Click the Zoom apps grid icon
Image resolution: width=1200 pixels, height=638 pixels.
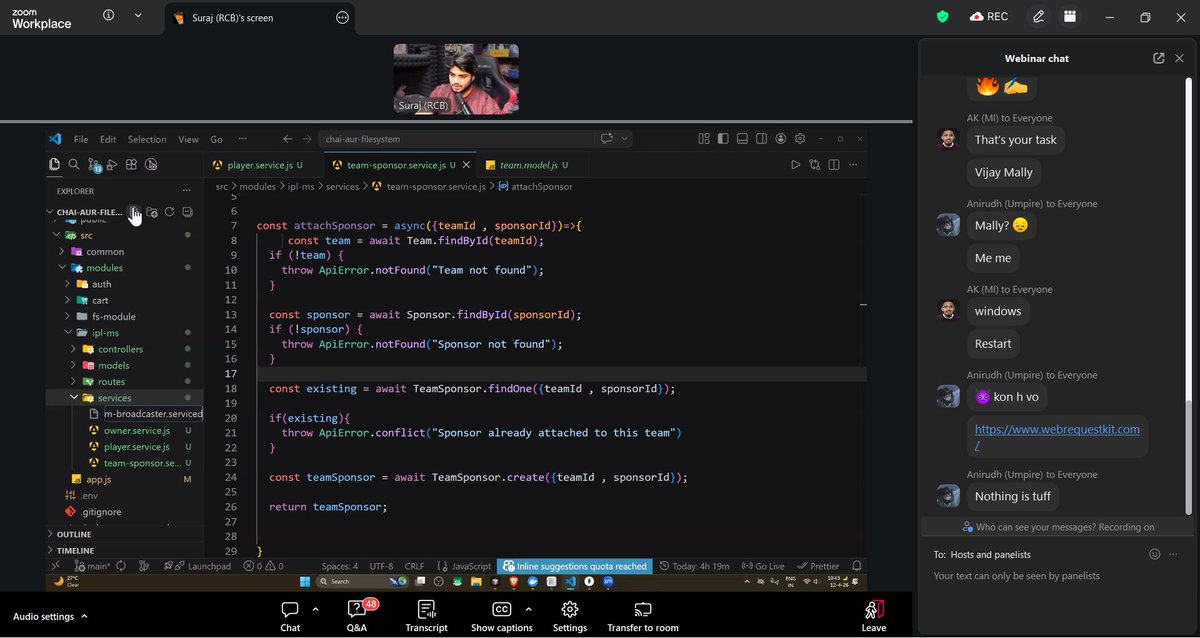tap(1070, 17)
